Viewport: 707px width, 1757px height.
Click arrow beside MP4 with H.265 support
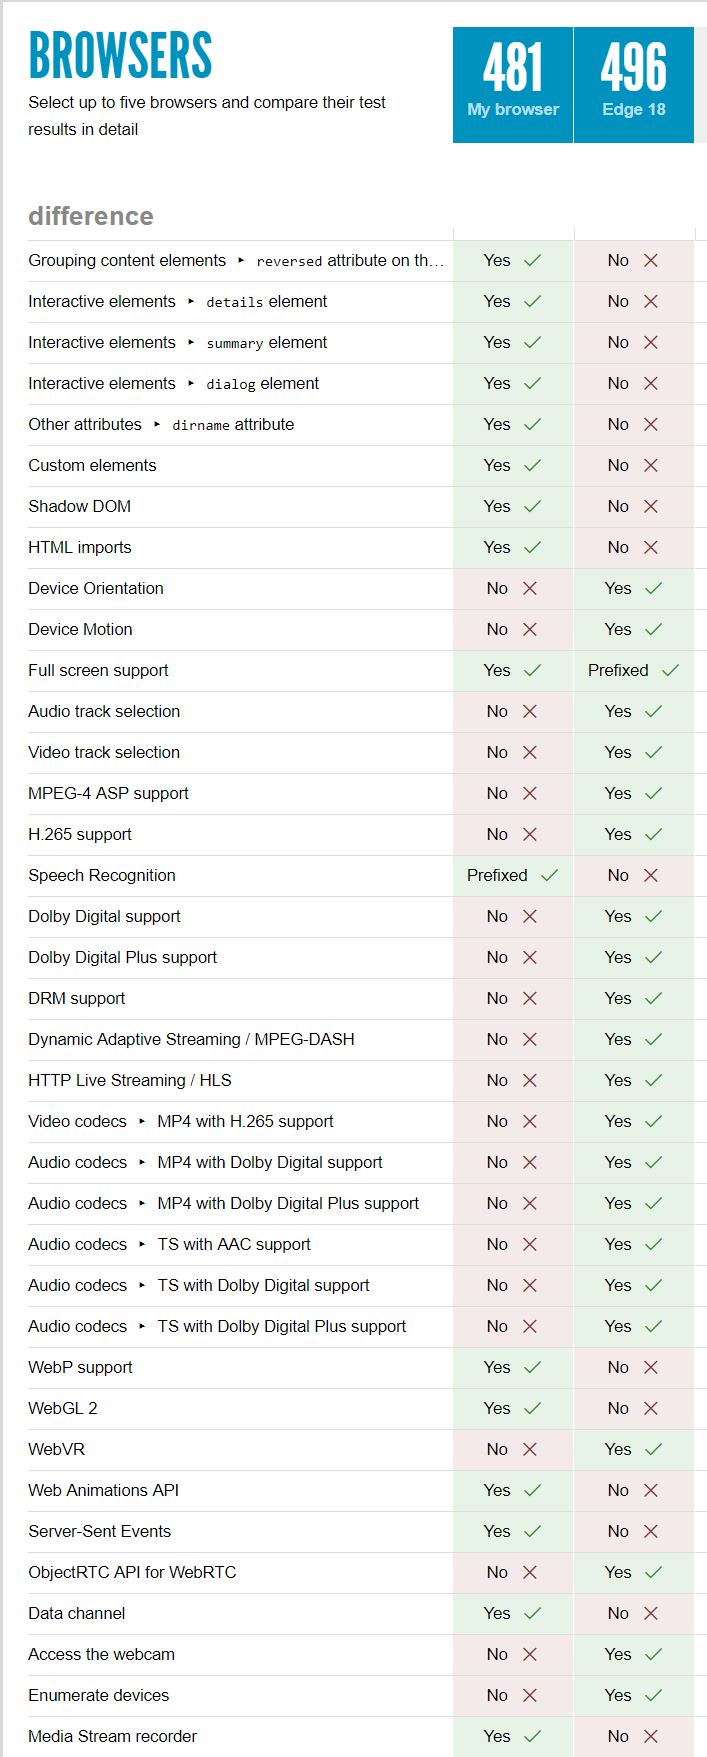pyautogui.click(x=142, y=1122)
